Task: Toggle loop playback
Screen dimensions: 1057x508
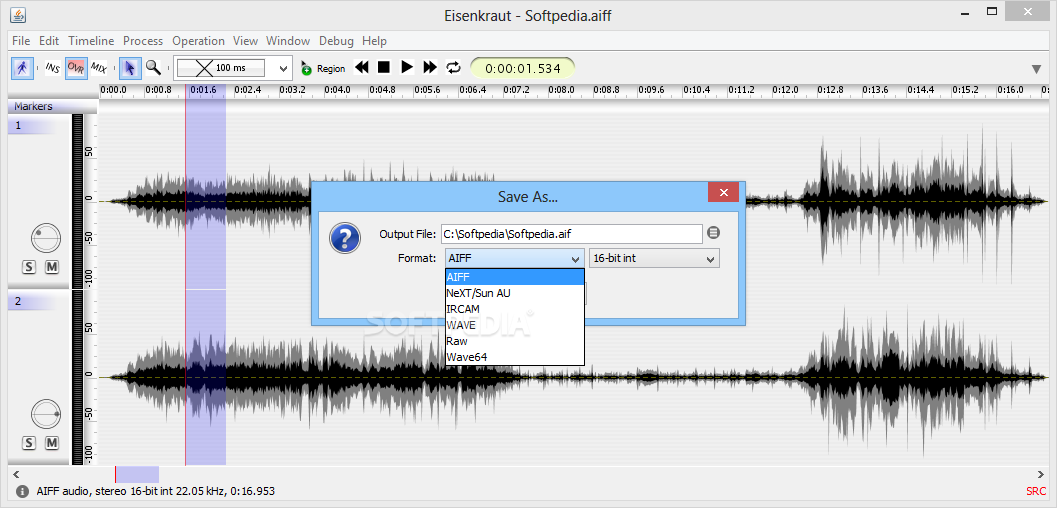Action: (453, 67)
